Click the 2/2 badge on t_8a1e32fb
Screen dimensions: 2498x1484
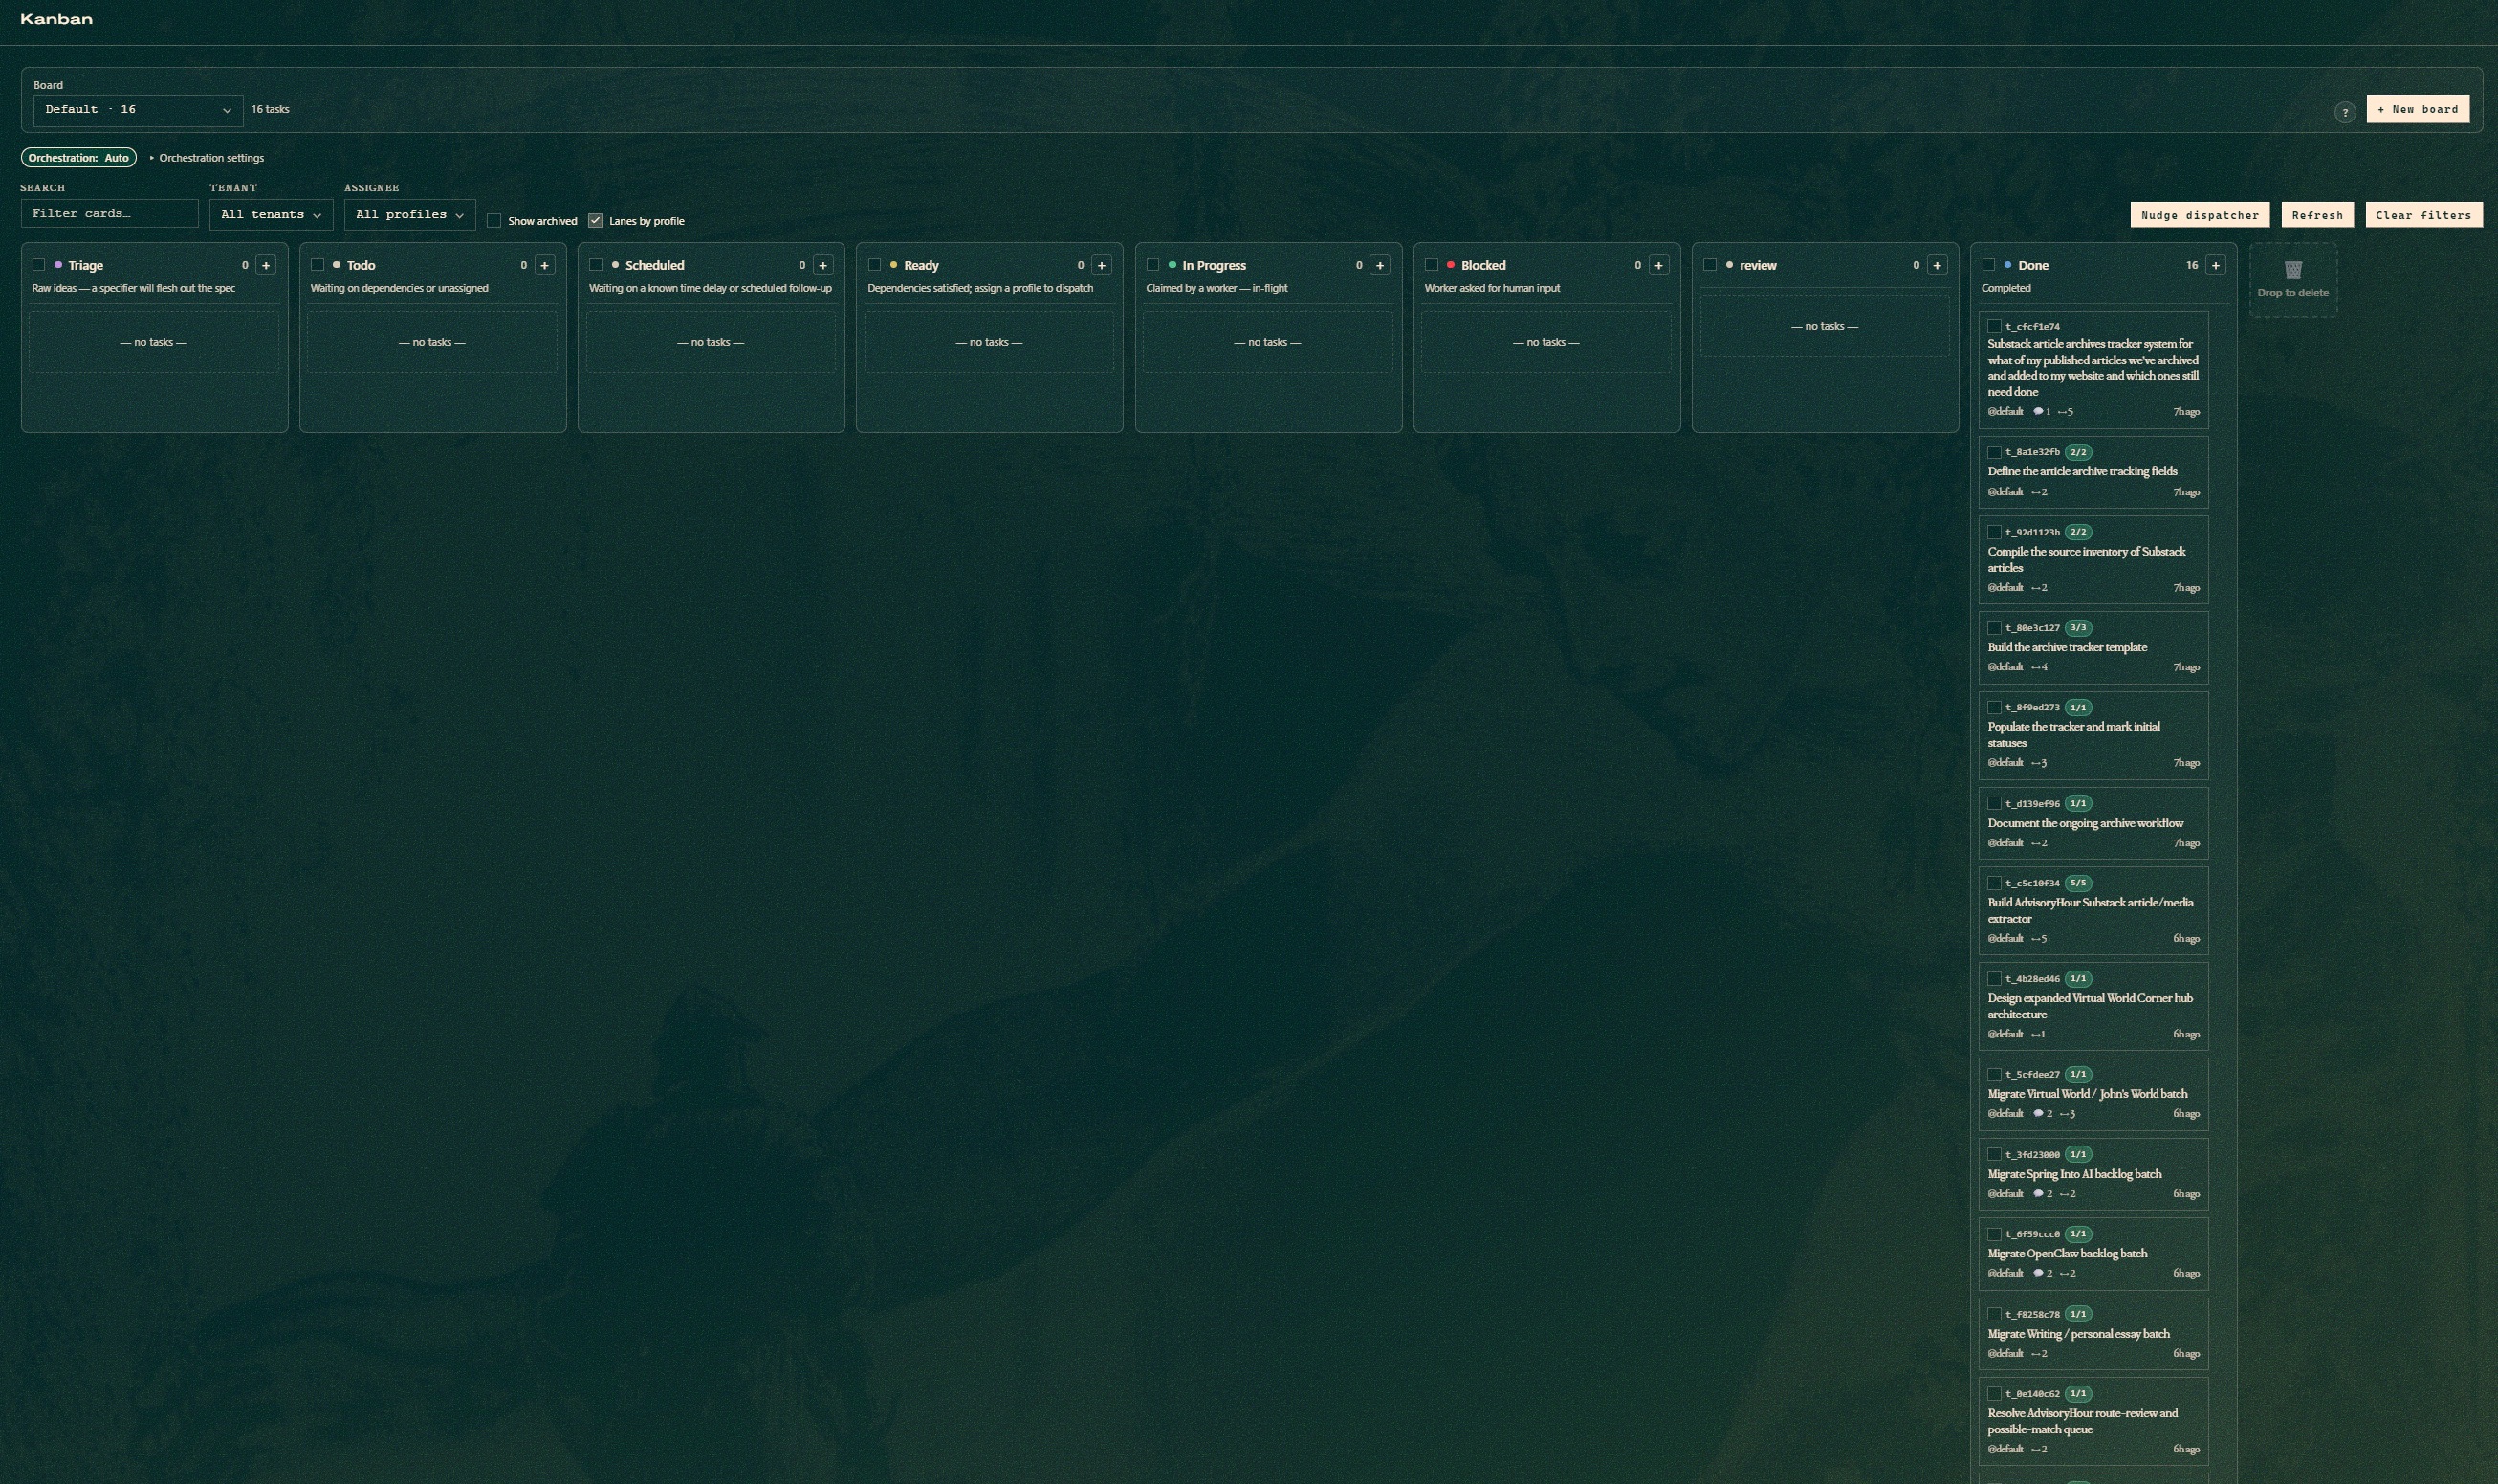[x=2078, y=452]
